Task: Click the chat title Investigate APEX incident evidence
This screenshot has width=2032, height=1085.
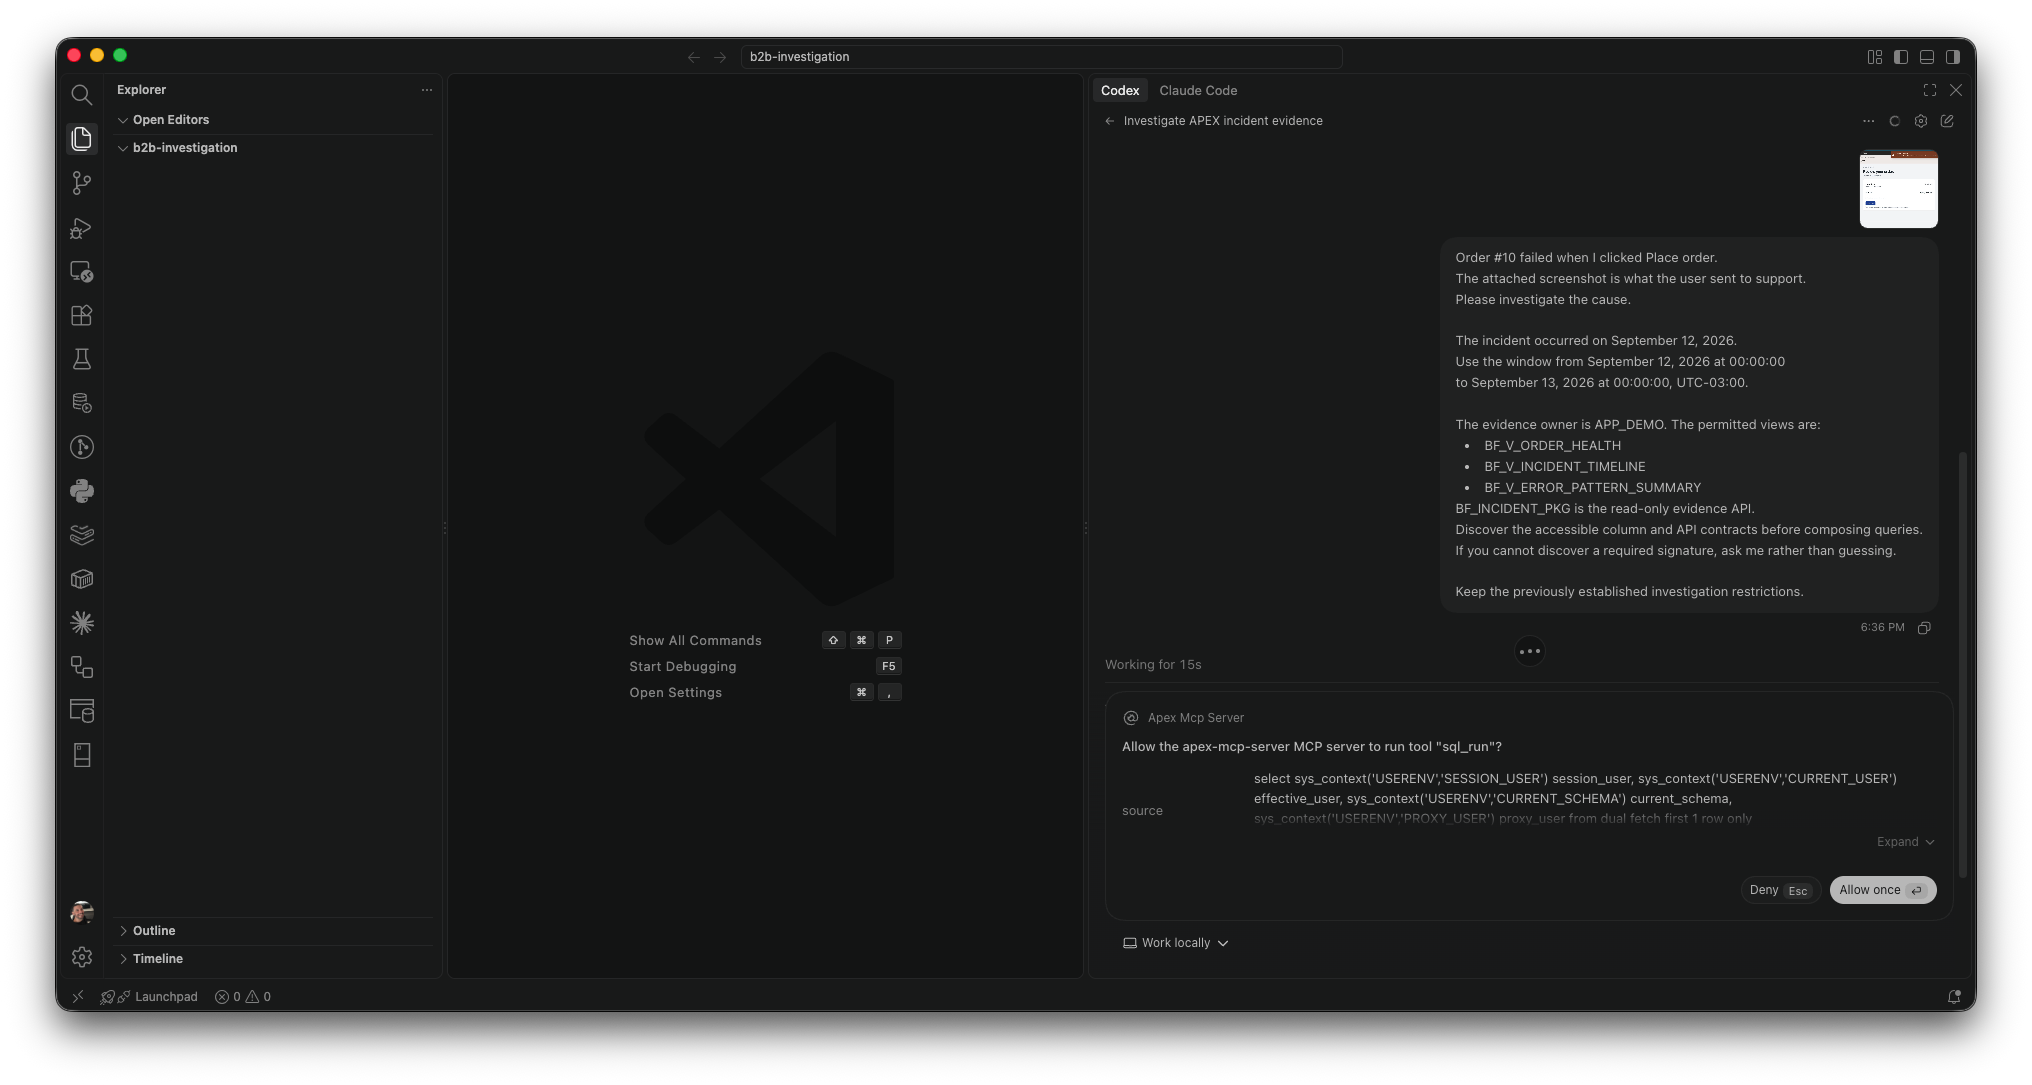Action: click(1223, 121)
